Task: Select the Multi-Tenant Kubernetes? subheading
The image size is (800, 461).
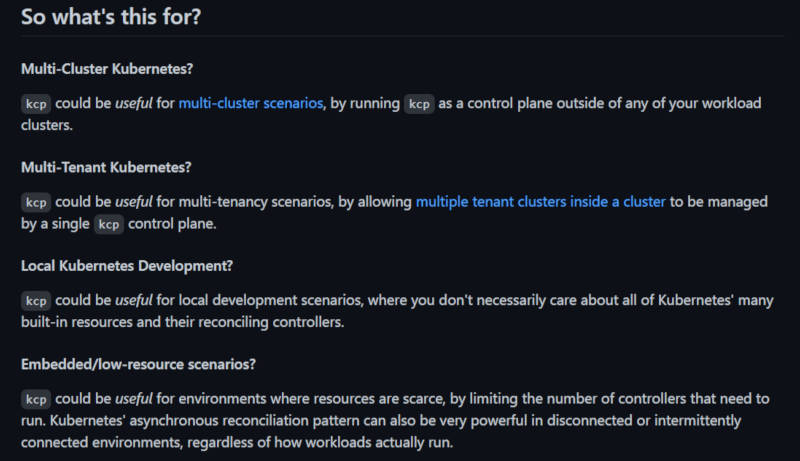Action: pyautogui.click(x=106, y=167)
